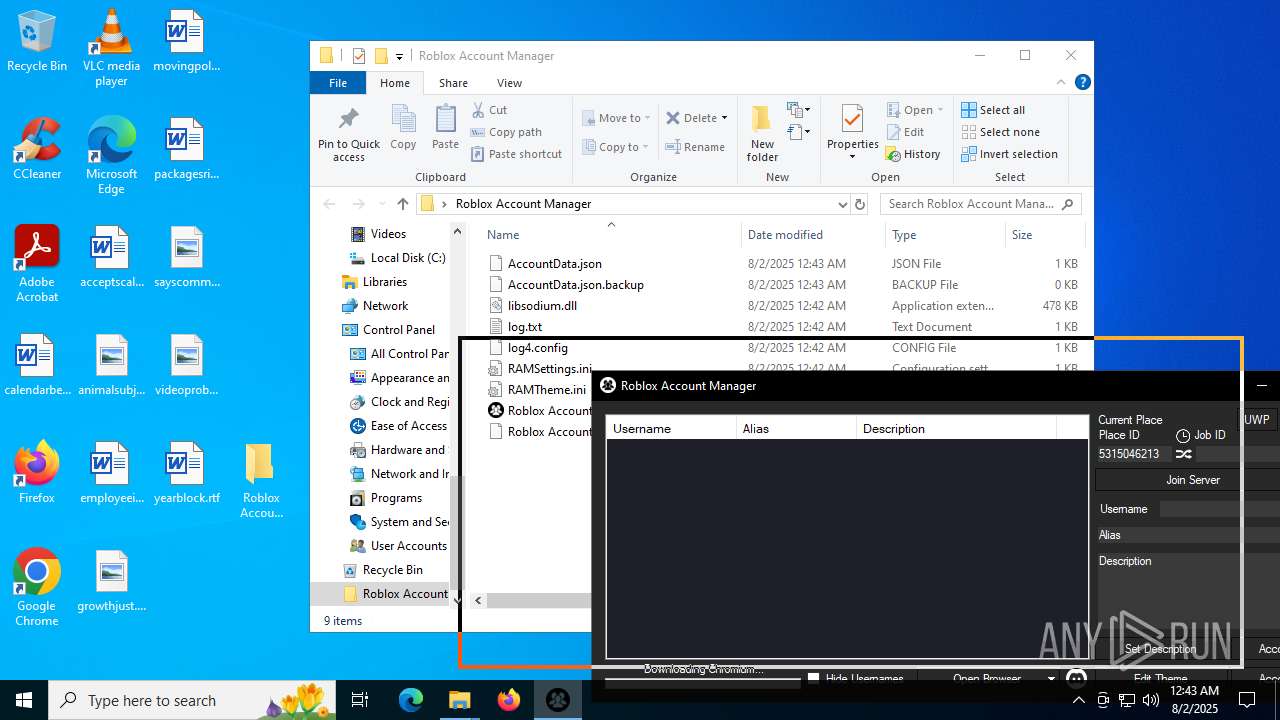The width and height of the screenshot is (1280, 720).
Task: Expand the Properties dropdown arrow
Action: [x=852, y=157]
